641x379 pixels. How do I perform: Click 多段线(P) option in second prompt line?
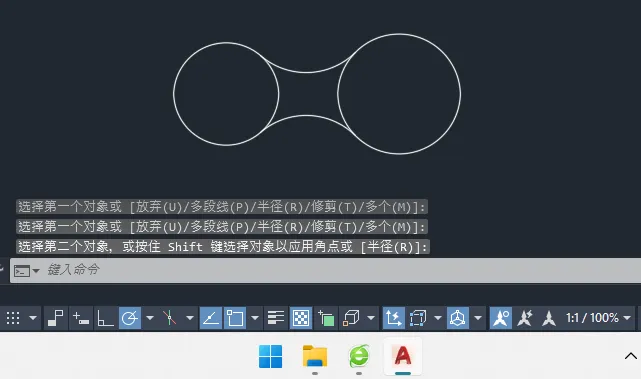[x=220, y=227]
